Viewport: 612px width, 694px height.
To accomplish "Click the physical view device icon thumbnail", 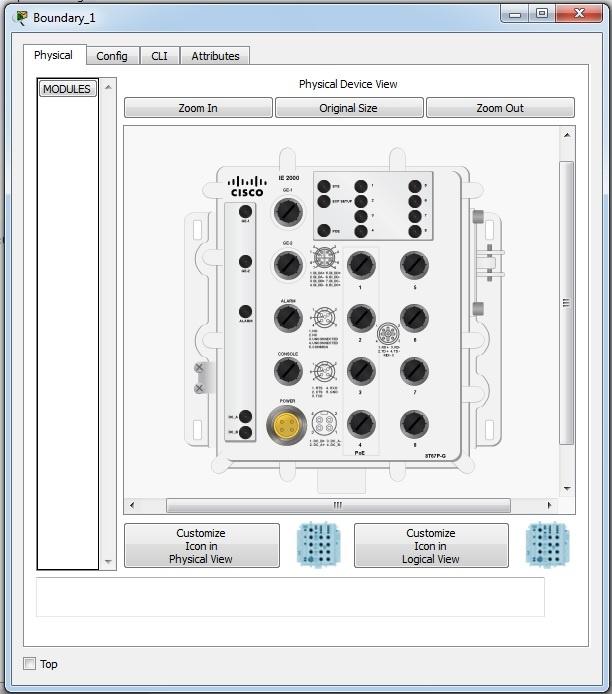I will click(318, 545).
